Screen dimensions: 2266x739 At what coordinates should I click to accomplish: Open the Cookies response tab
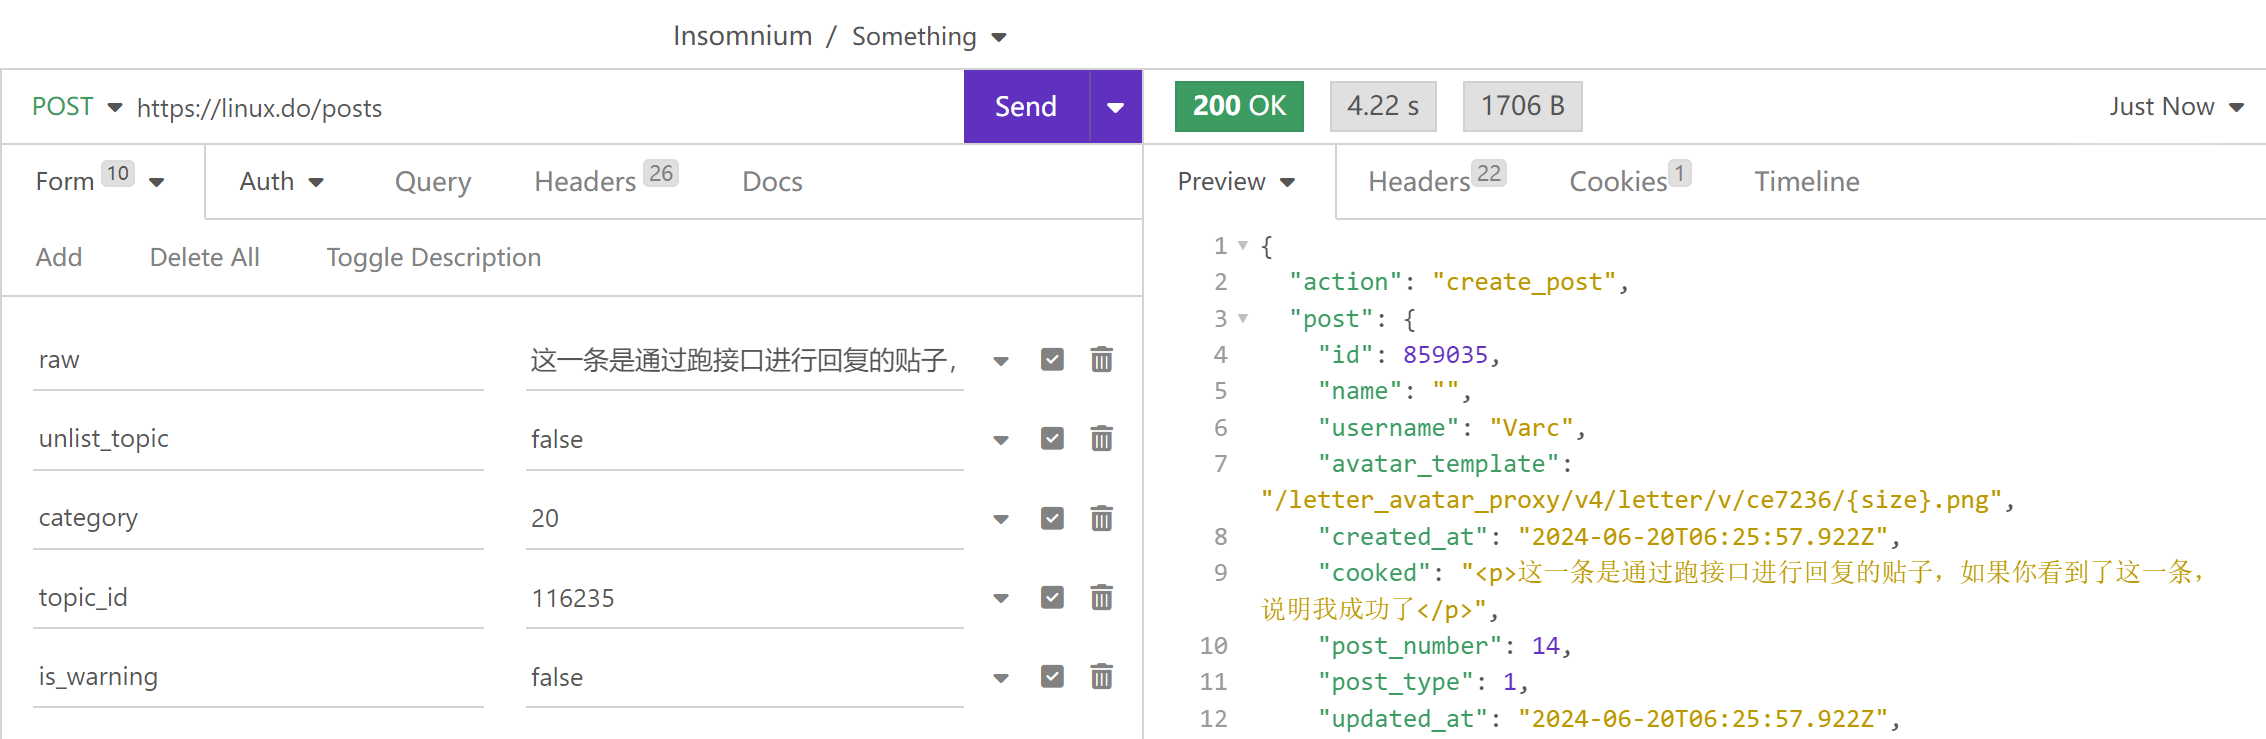[x=1629, y=181]
